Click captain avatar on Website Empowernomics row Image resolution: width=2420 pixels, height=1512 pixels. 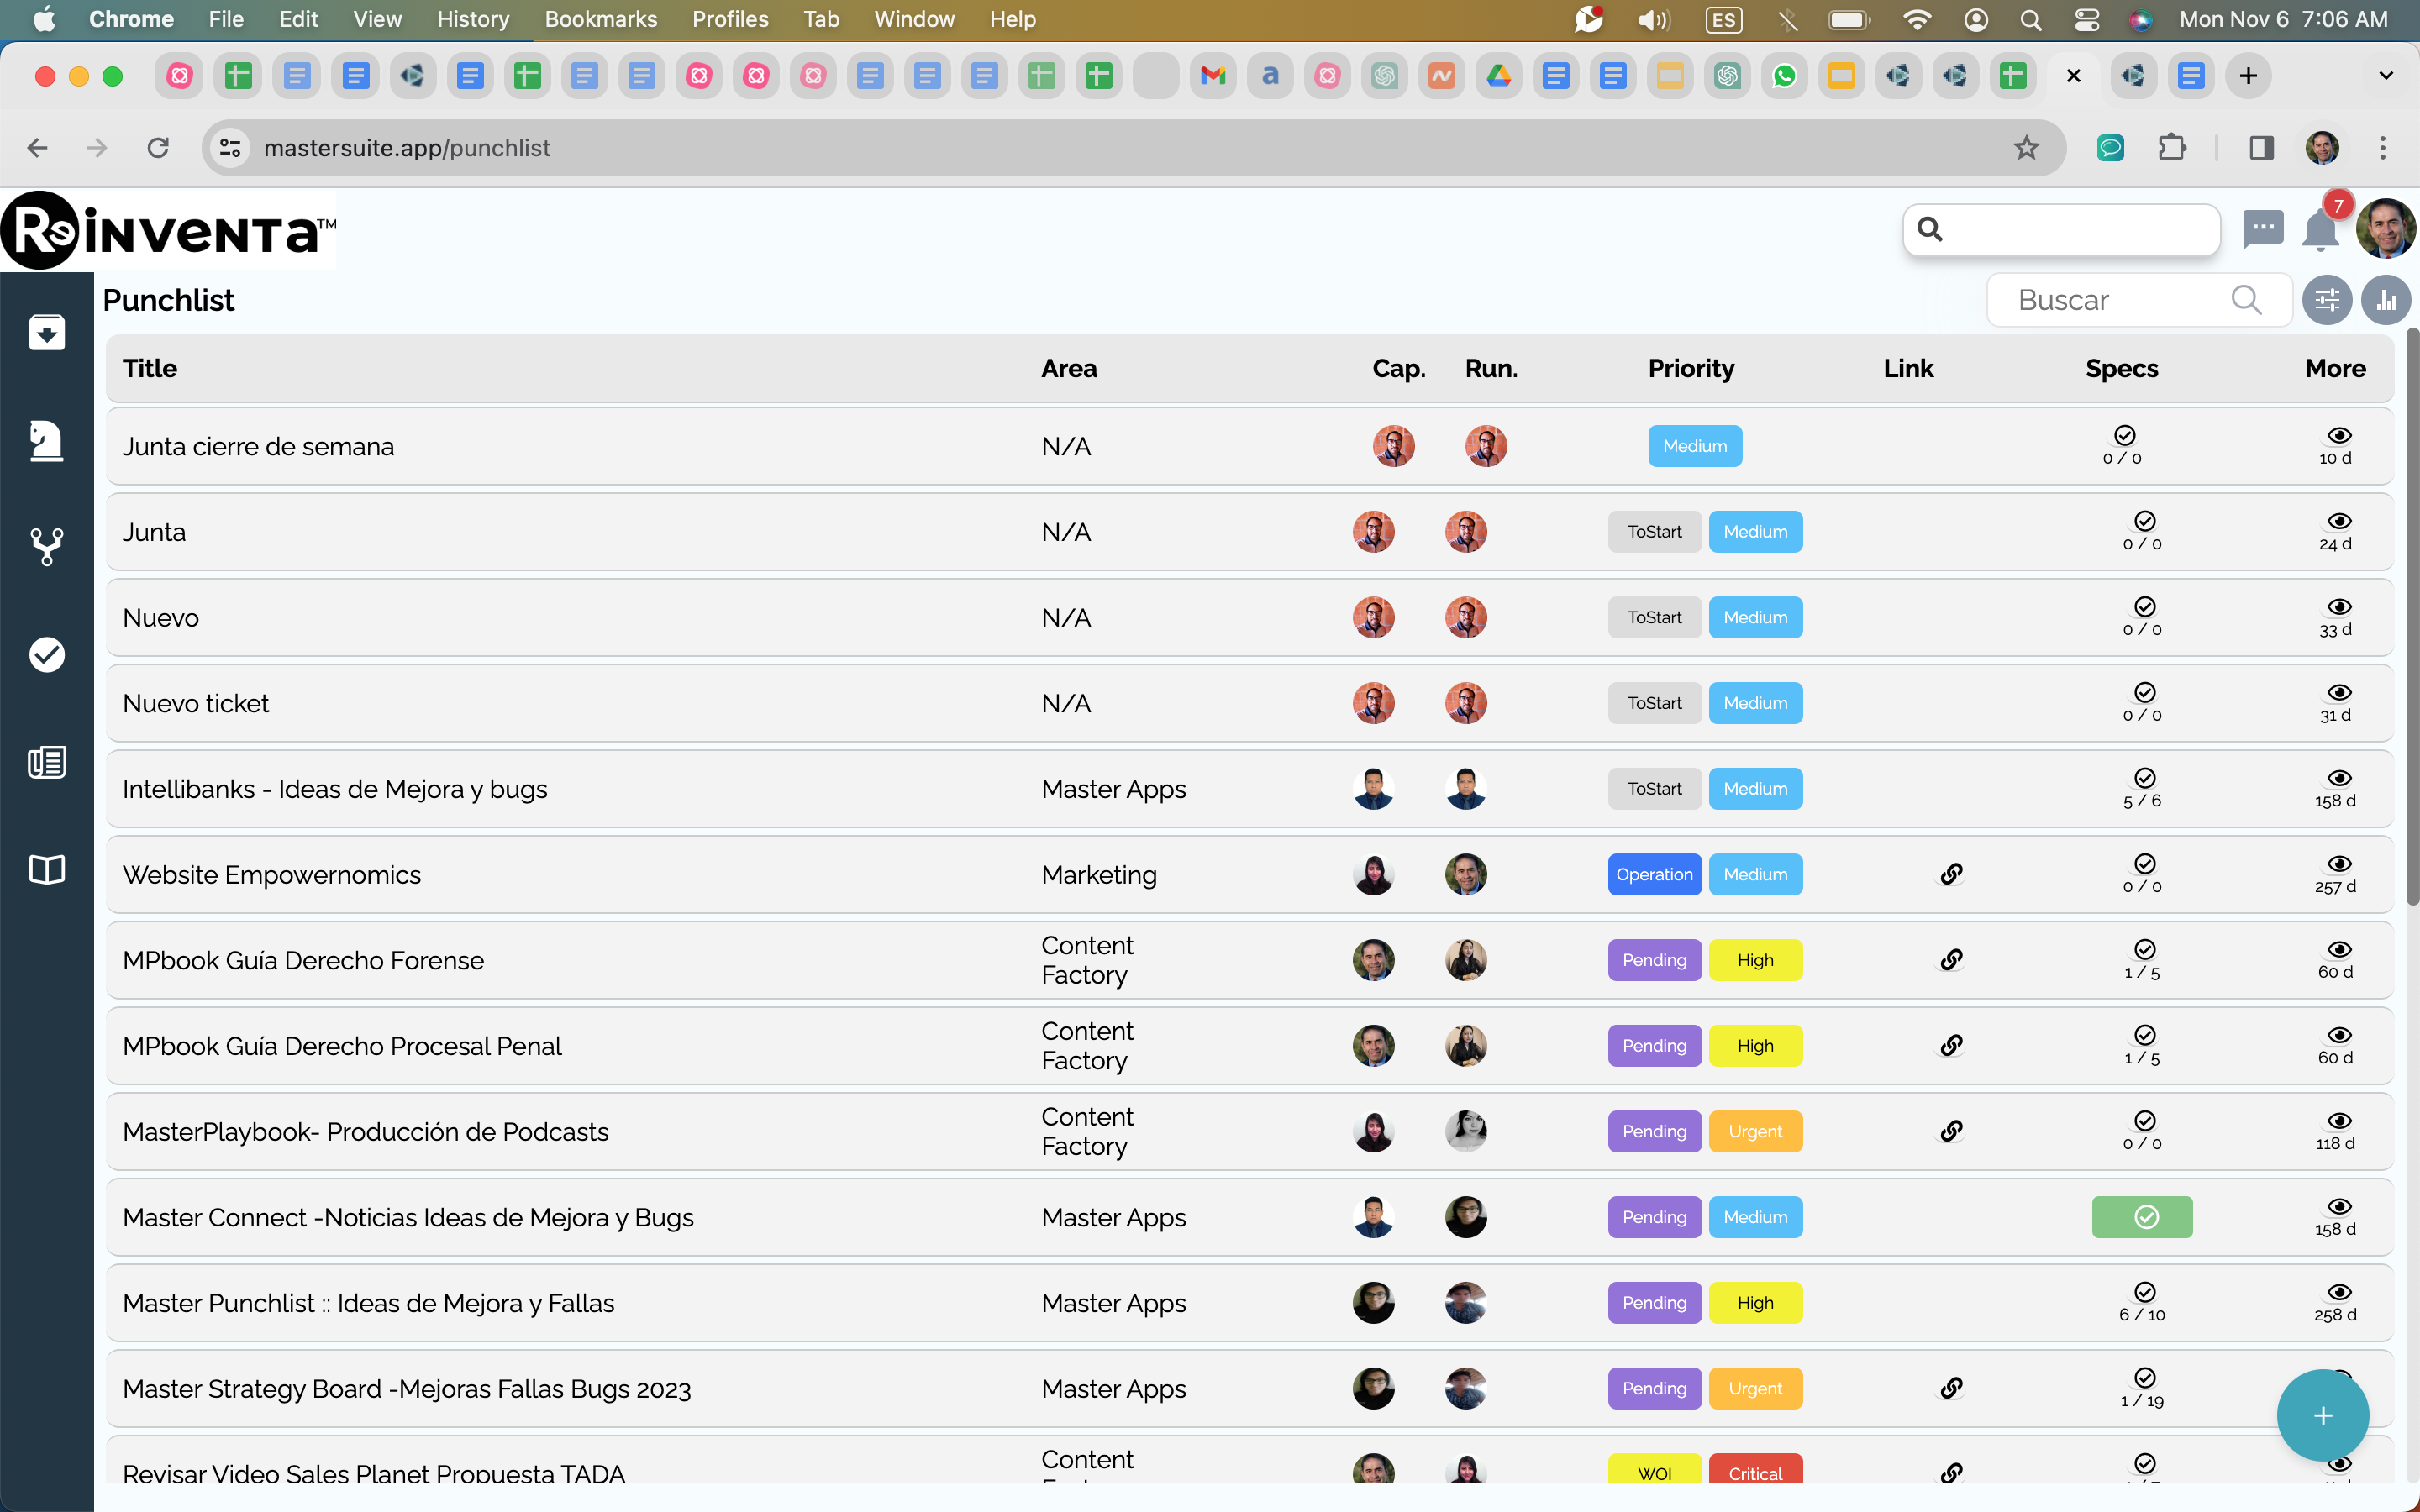pyautogui.click(x=1374, y=874)
